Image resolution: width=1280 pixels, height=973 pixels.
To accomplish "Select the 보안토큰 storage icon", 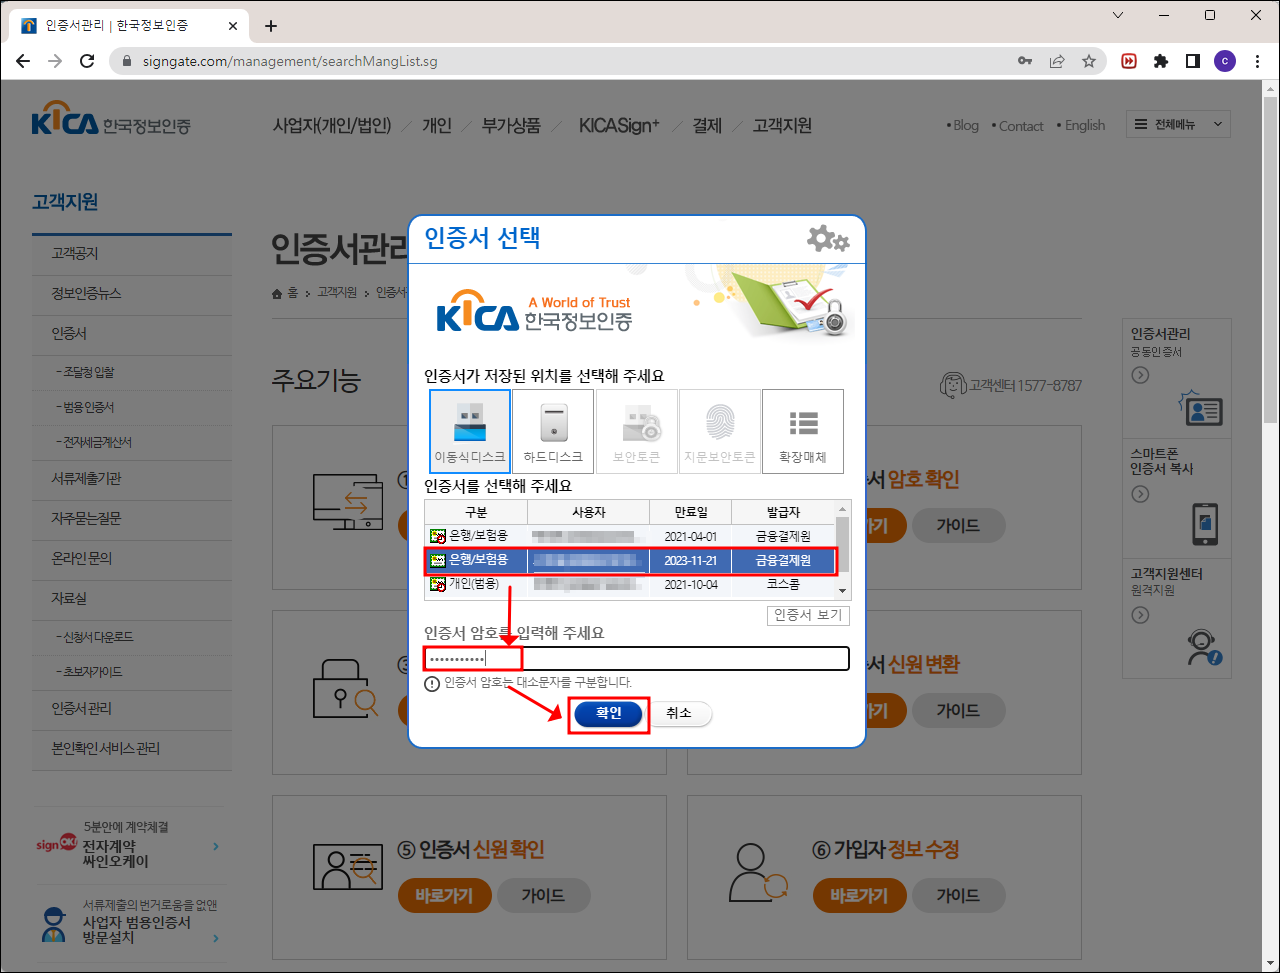I will tap(636, 431).
